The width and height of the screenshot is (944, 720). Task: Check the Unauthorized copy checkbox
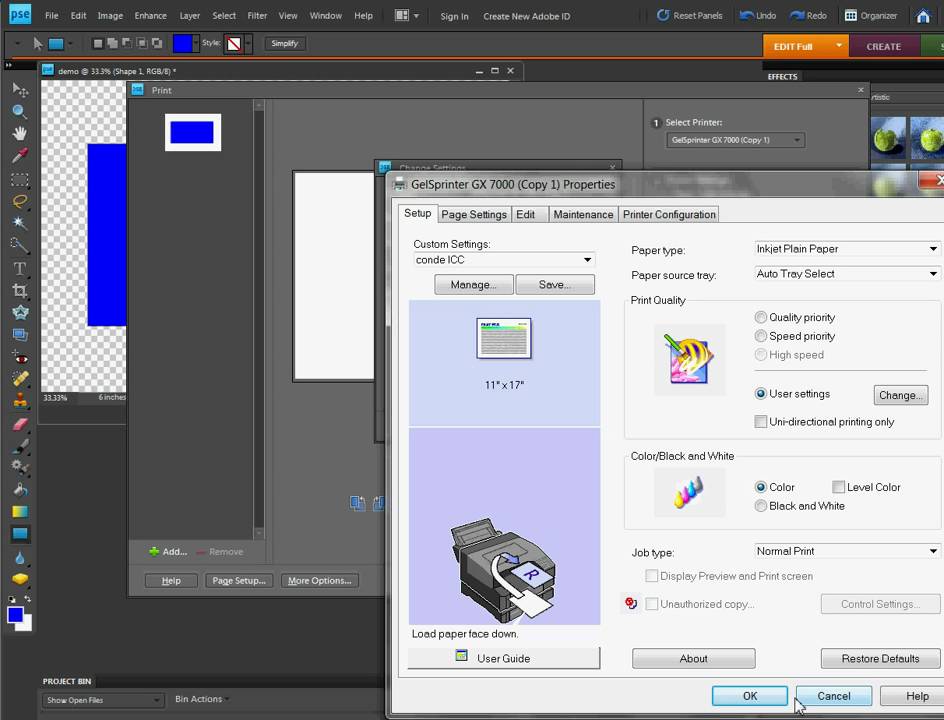651,603
